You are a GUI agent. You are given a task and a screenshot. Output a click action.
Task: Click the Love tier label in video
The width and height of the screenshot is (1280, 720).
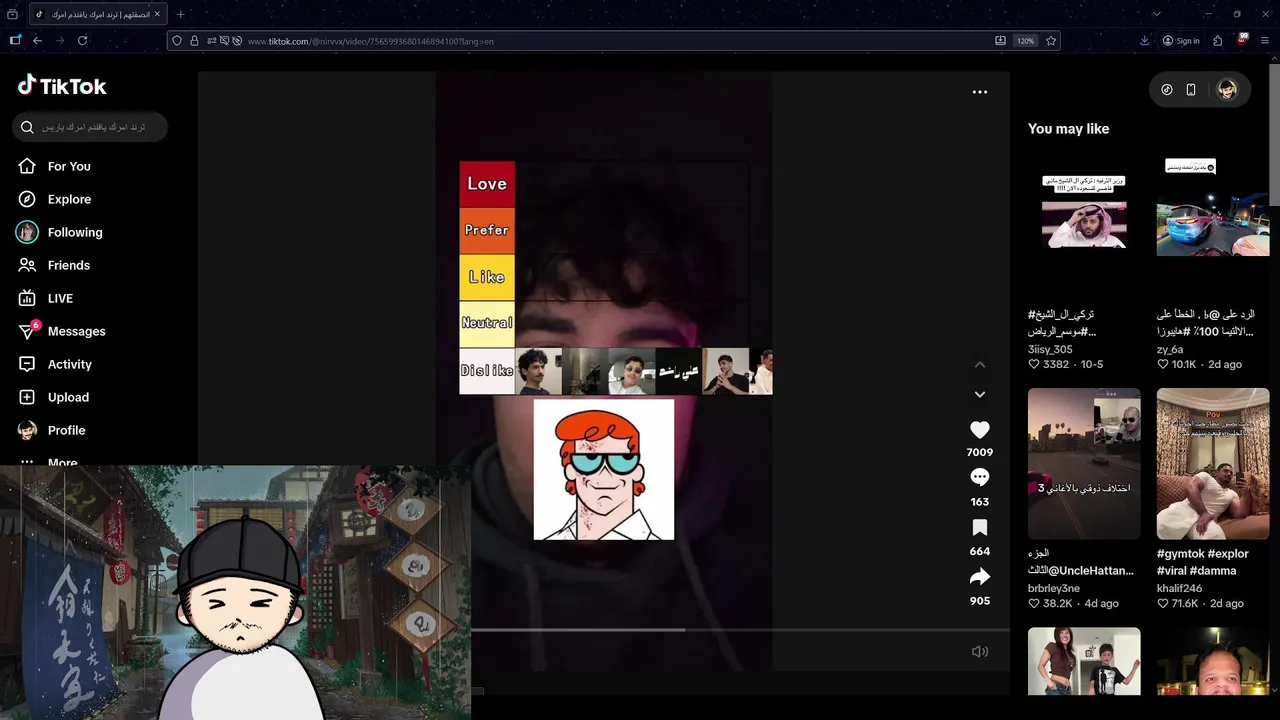[487, 184]
